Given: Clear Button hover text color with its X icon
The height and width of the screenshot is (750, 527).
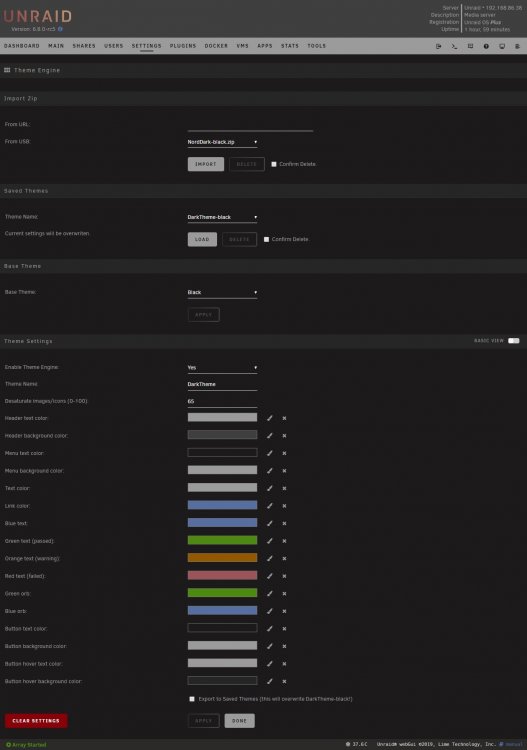Looking at the screenshot, I should pyautogui.click(x=284, y=664).
